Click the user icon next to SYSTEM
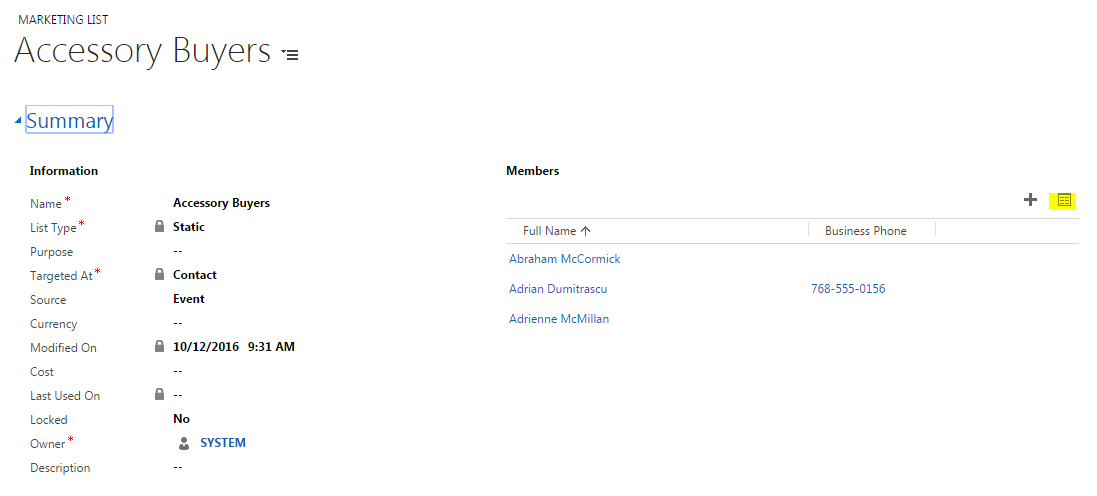The height and width of the screenshot is (496, 1097). click(x=184, y=443)
